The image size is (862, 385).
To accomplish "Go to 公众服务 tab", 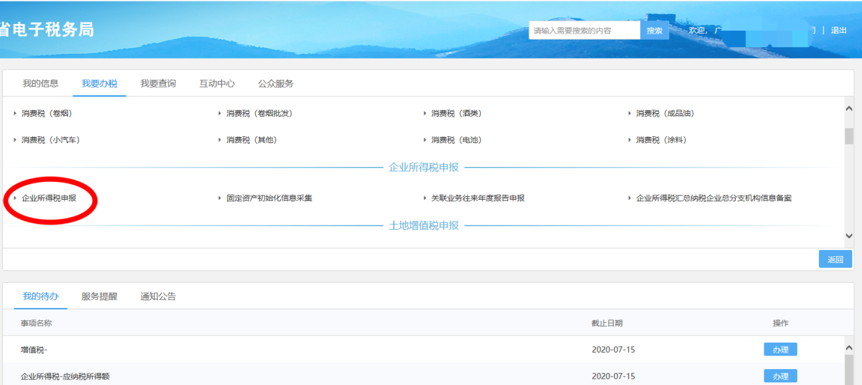I will click(x=276, y=84).
